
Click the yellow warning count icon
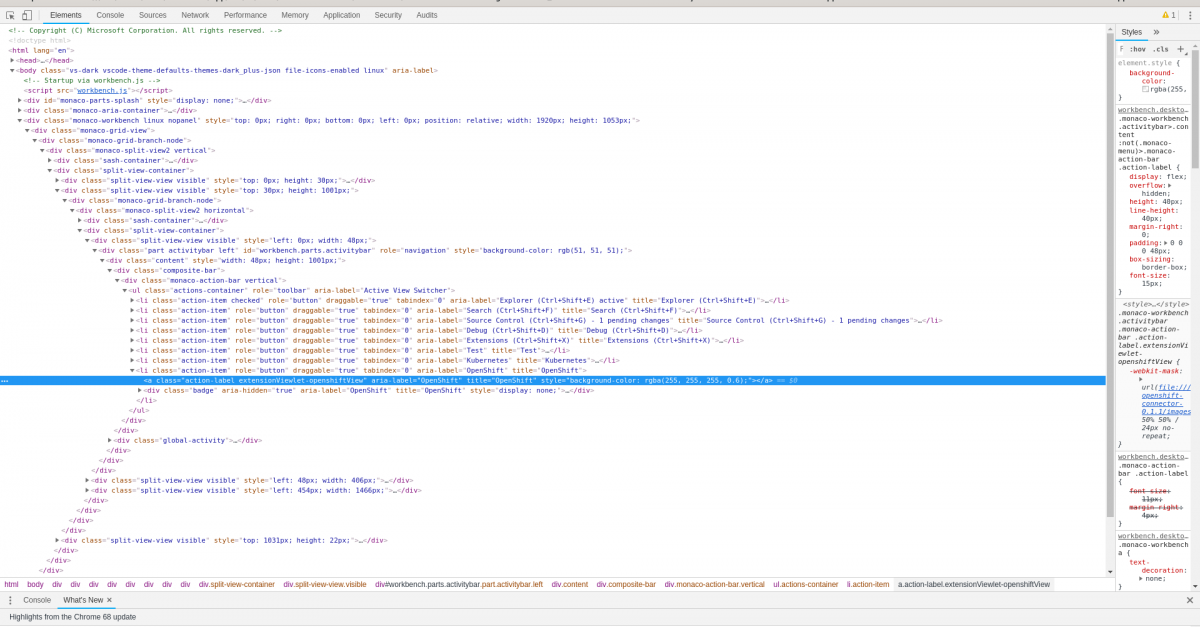(1166, 15)
